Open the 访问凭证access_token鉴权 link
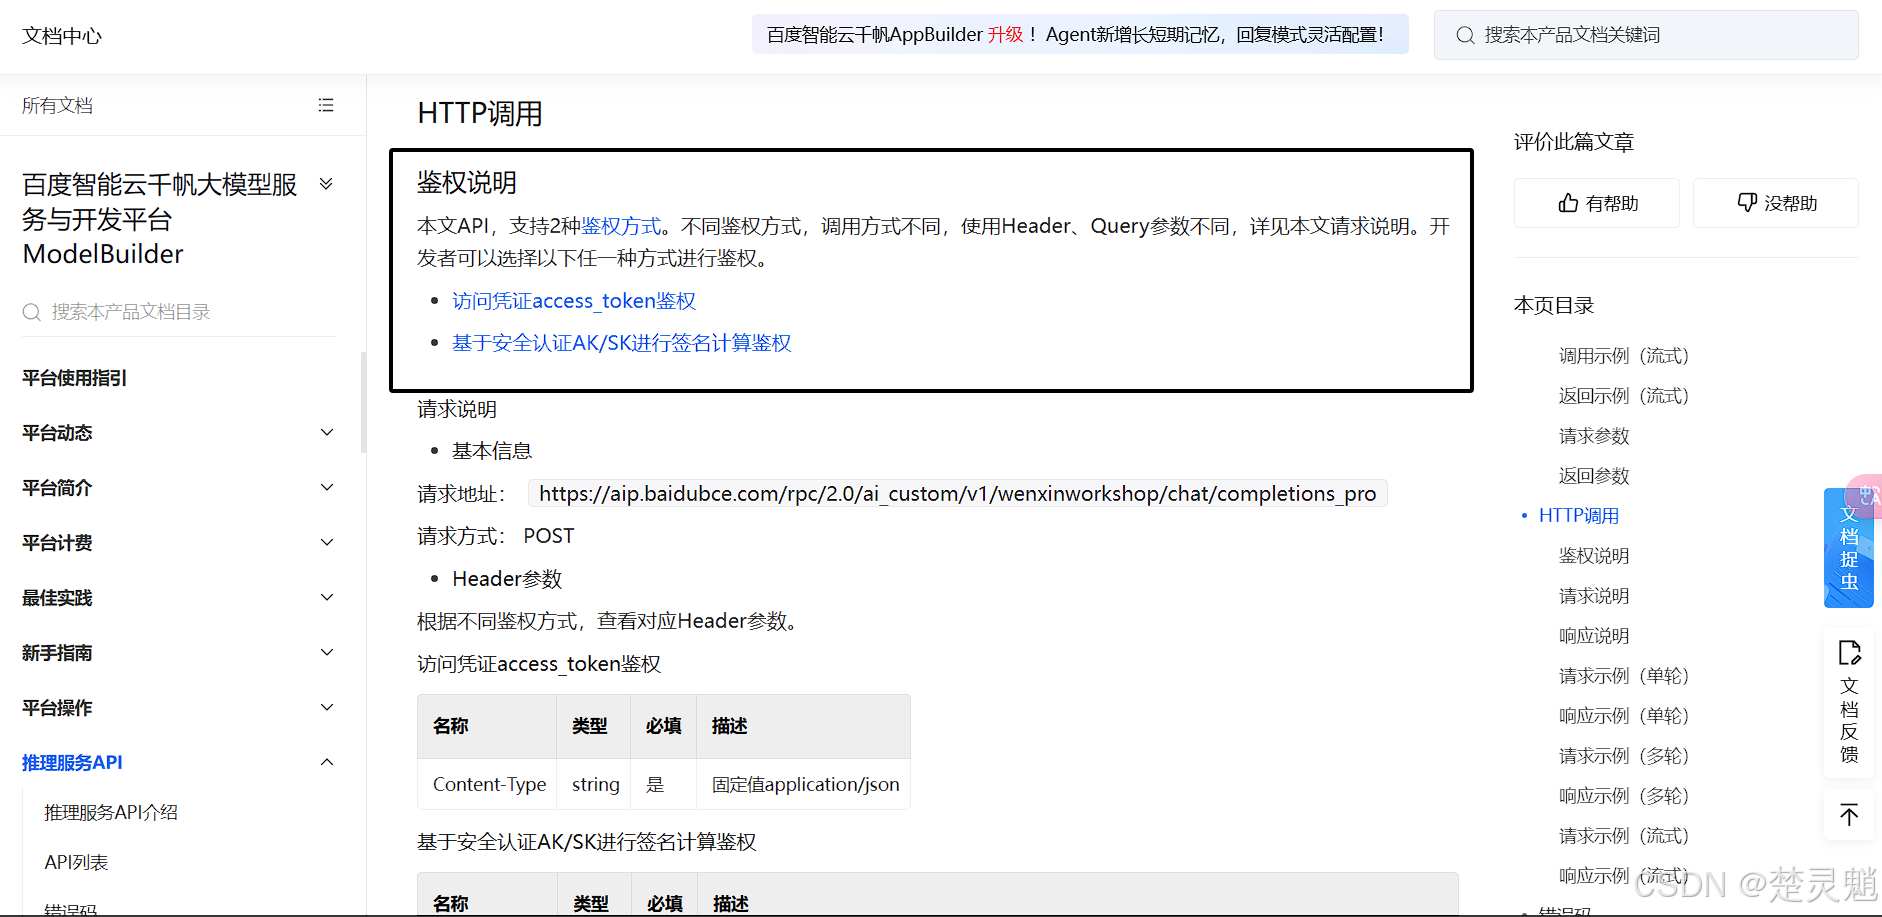This screenshot has width=1882, height=917. [574, 301]
